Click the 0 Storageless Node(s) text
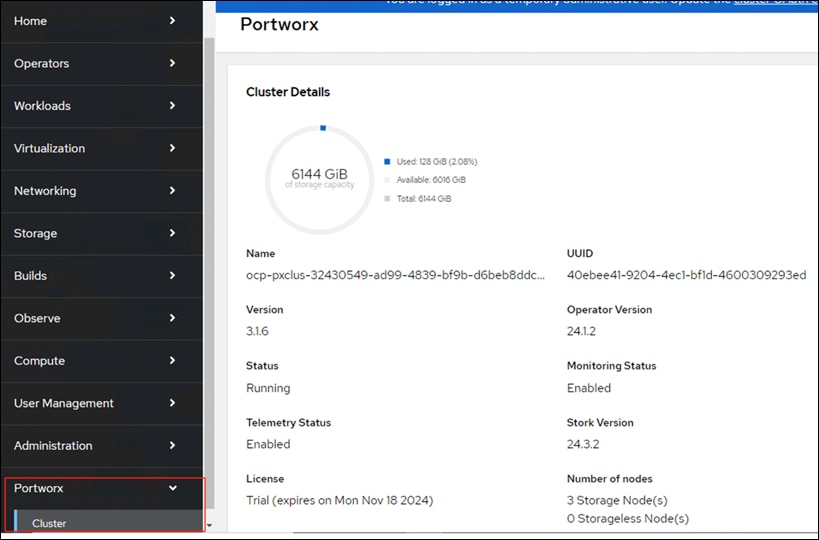819x540 pixels. point(628,519)
